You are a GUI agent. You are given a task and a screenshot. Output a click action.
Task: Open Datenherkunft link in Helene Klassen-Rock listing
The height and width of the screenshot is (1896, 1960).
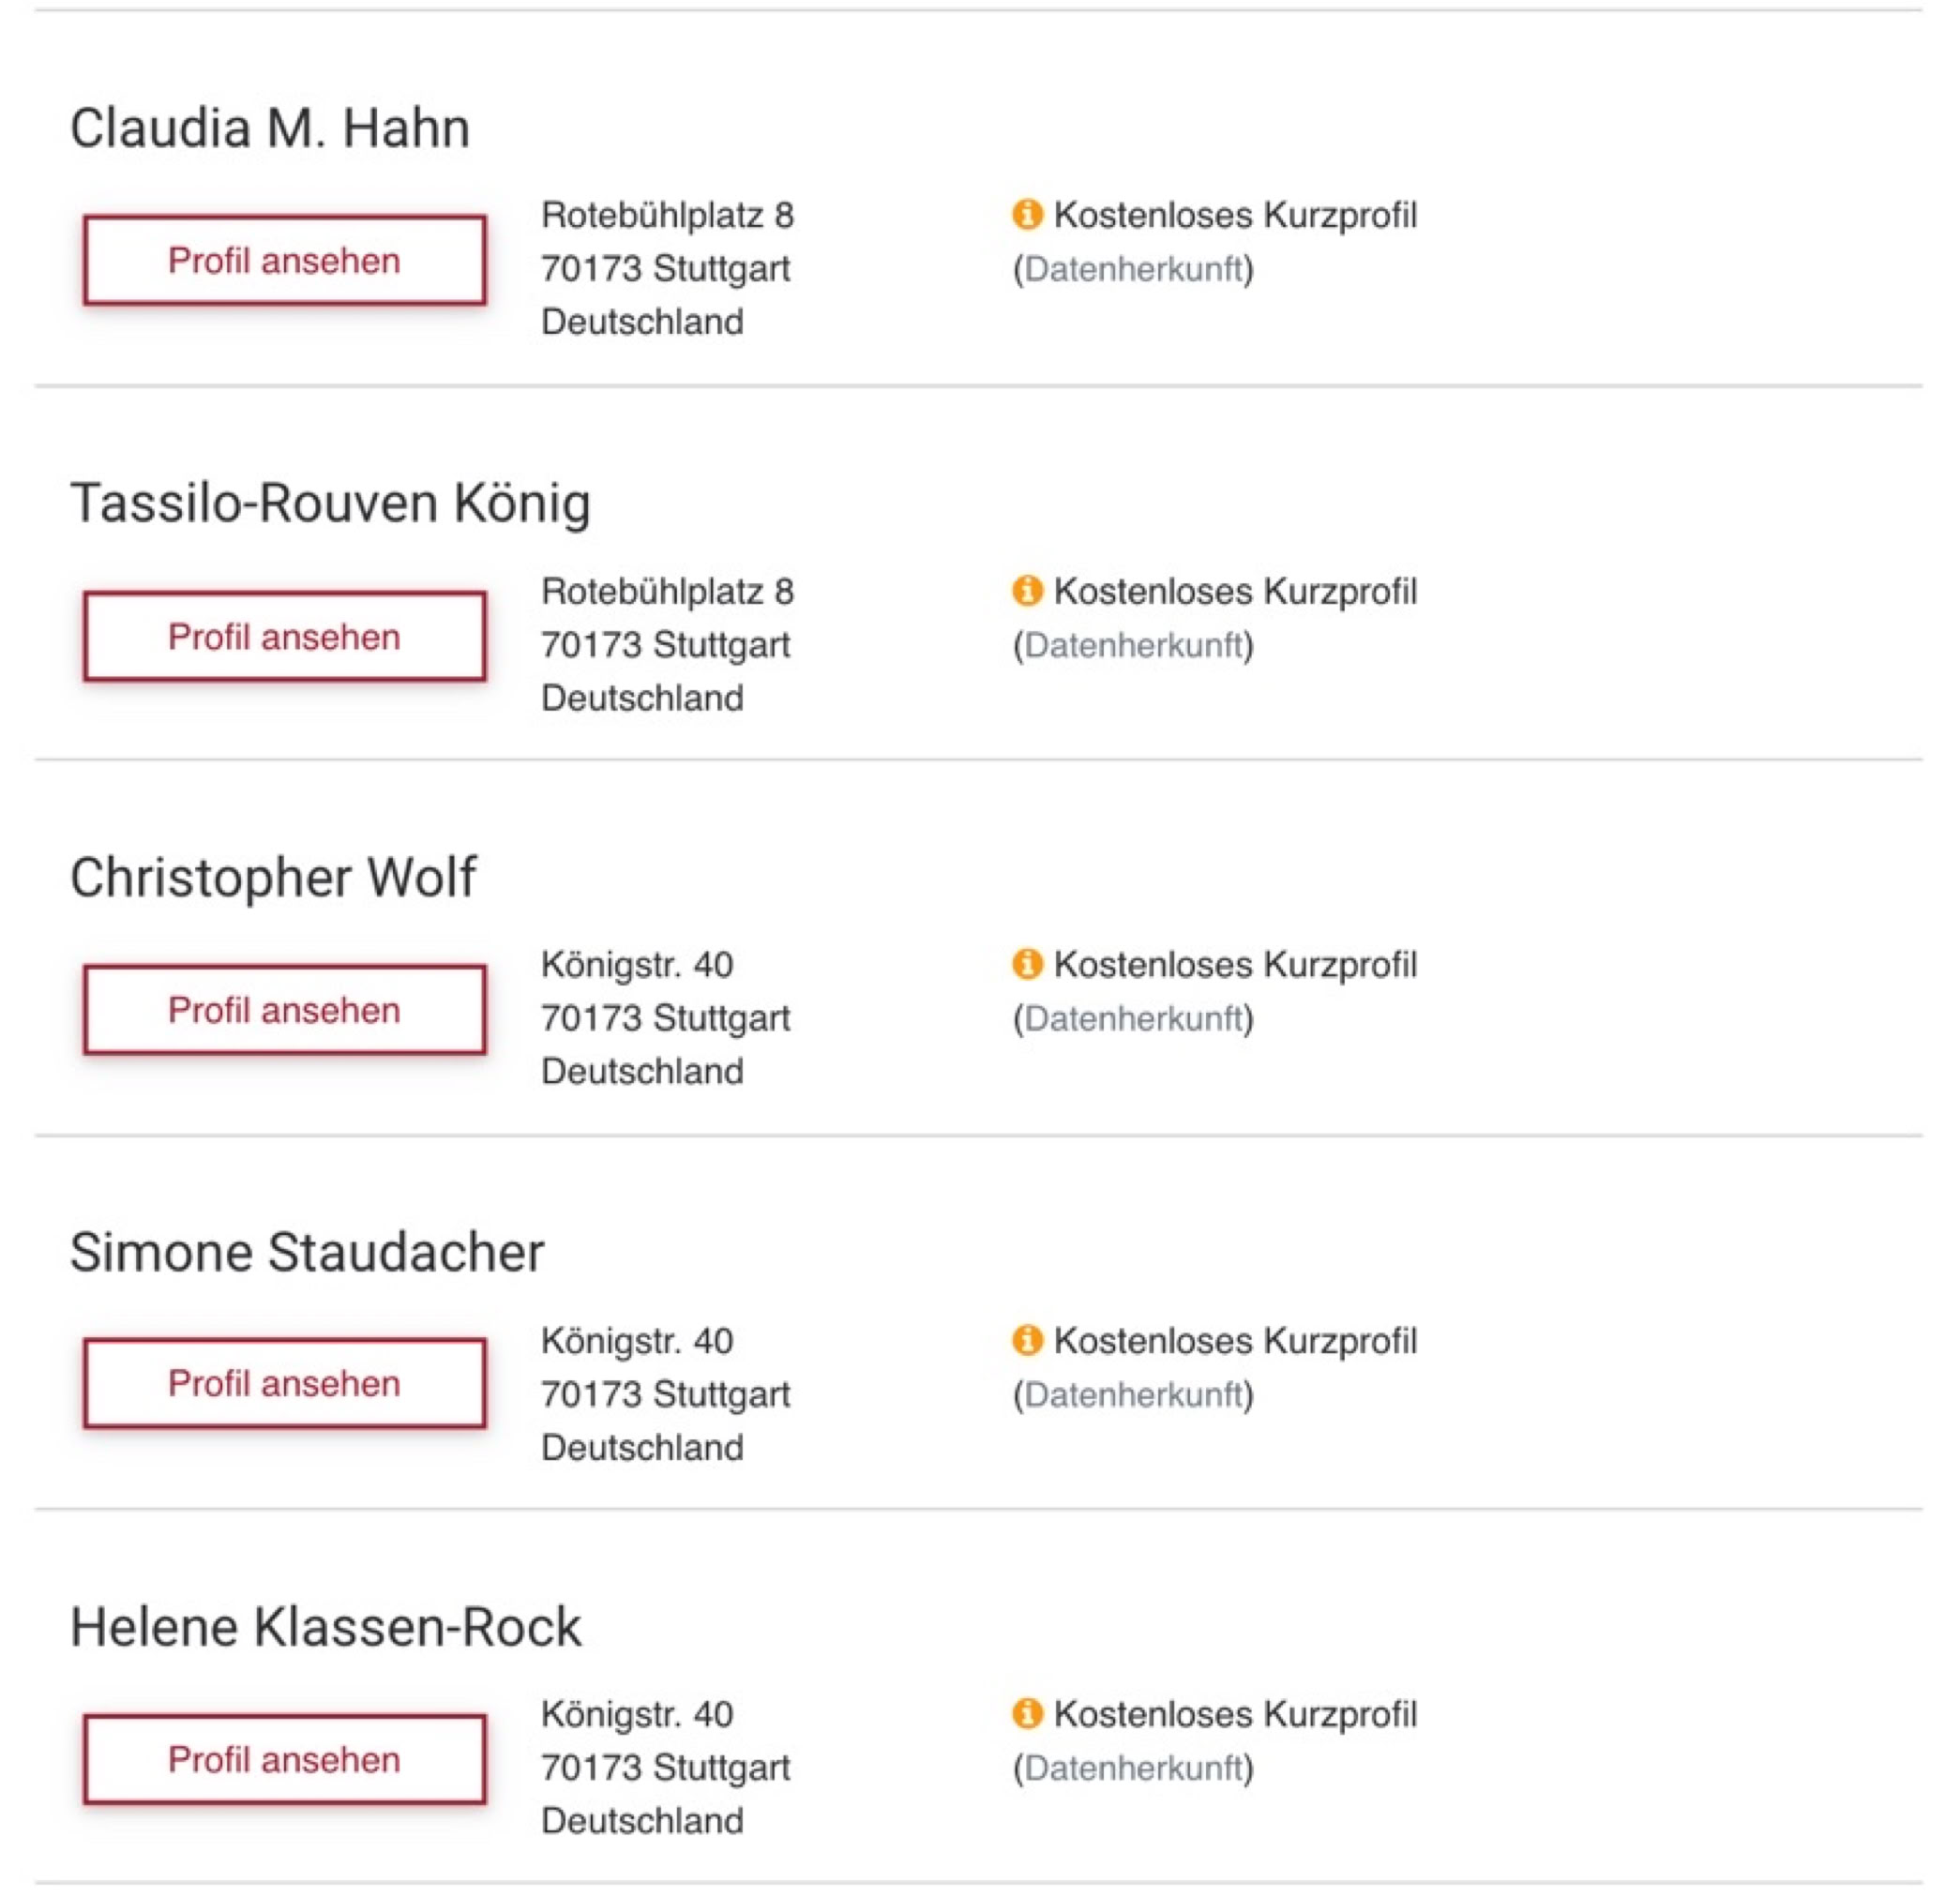point(1133,1768)
